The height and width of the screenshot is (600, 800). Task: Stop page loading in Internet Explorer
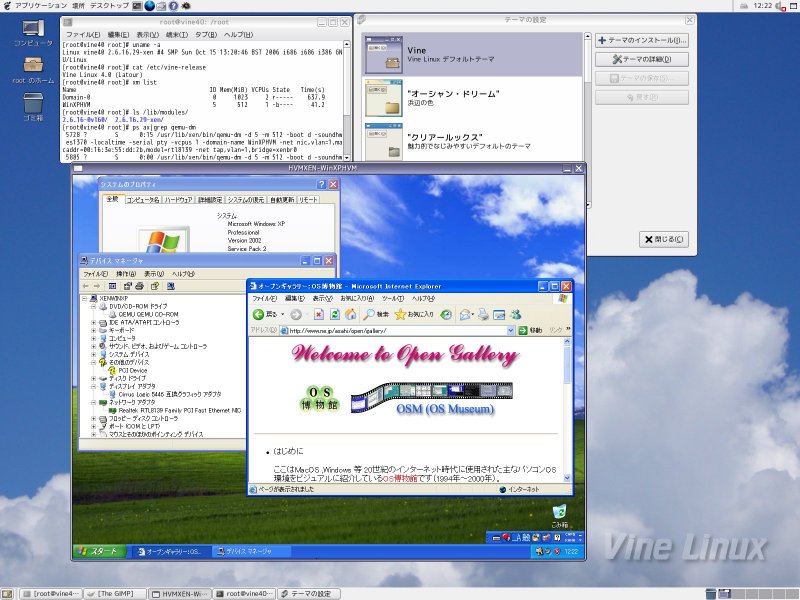point(319,315)
